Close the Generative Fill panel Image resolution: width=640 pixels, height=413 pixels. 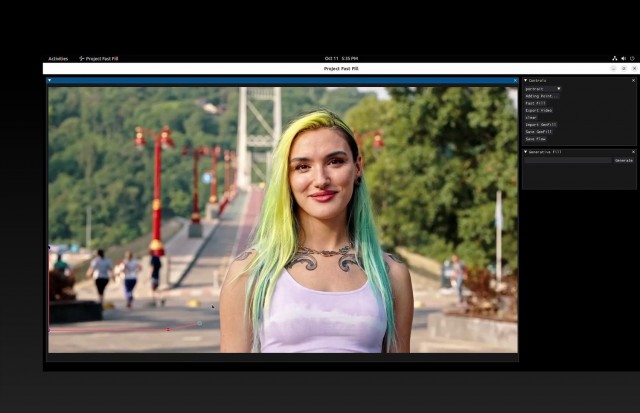click(x=633, y=152)
